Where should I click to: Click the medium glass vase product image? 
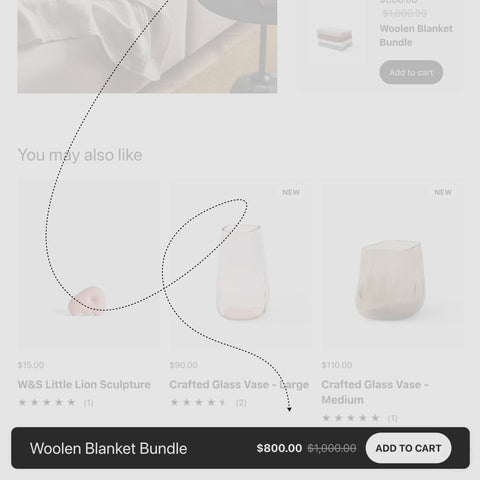click(393, 265)
